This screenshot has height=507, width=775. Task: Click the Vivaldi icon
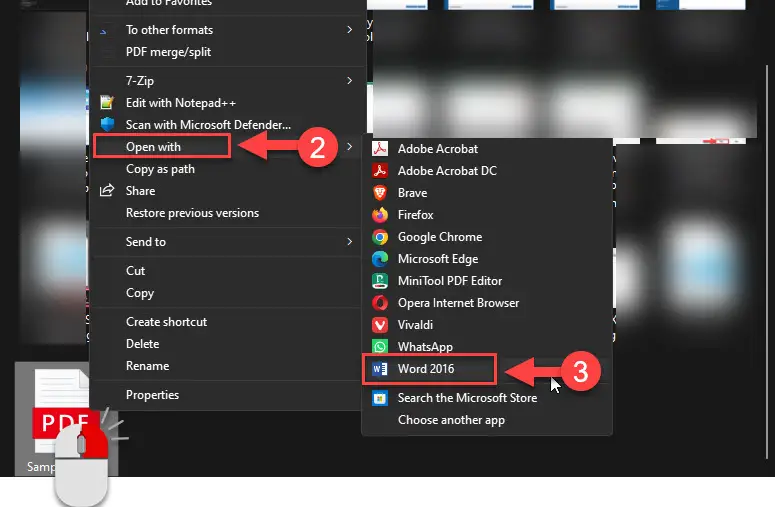pos(380,325)
